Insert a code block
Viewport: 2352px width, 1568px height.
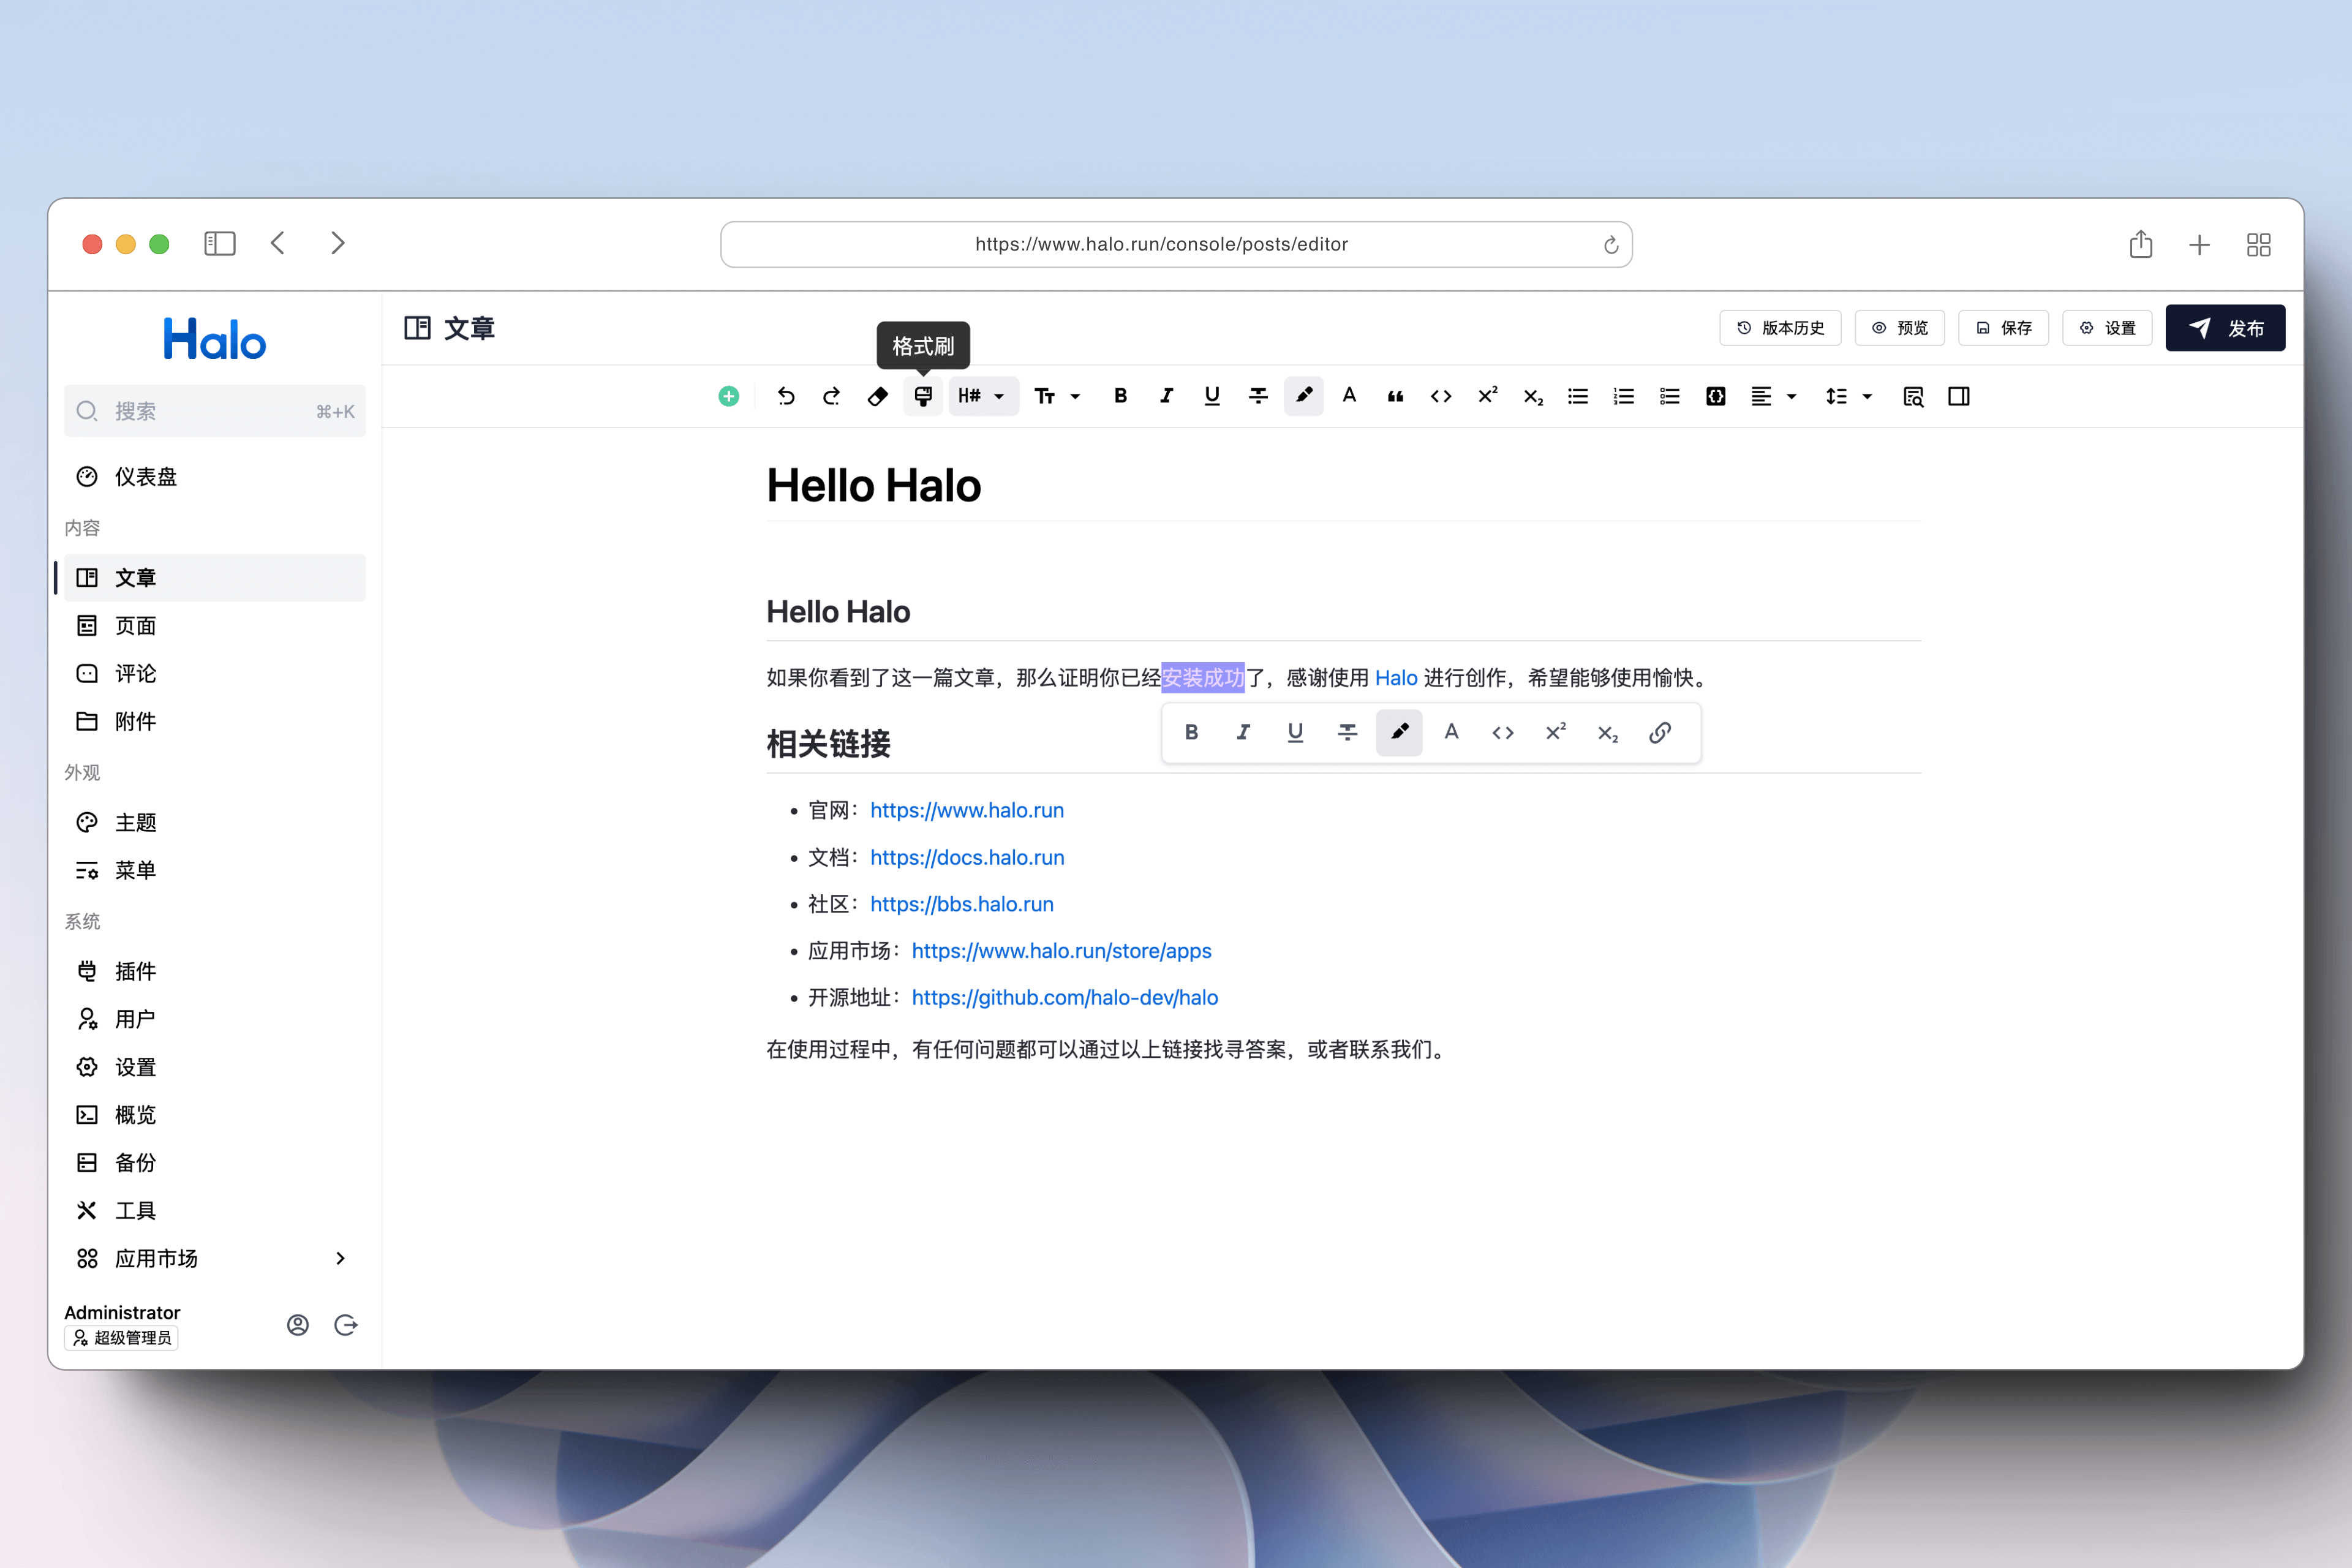pos(1716,396)
